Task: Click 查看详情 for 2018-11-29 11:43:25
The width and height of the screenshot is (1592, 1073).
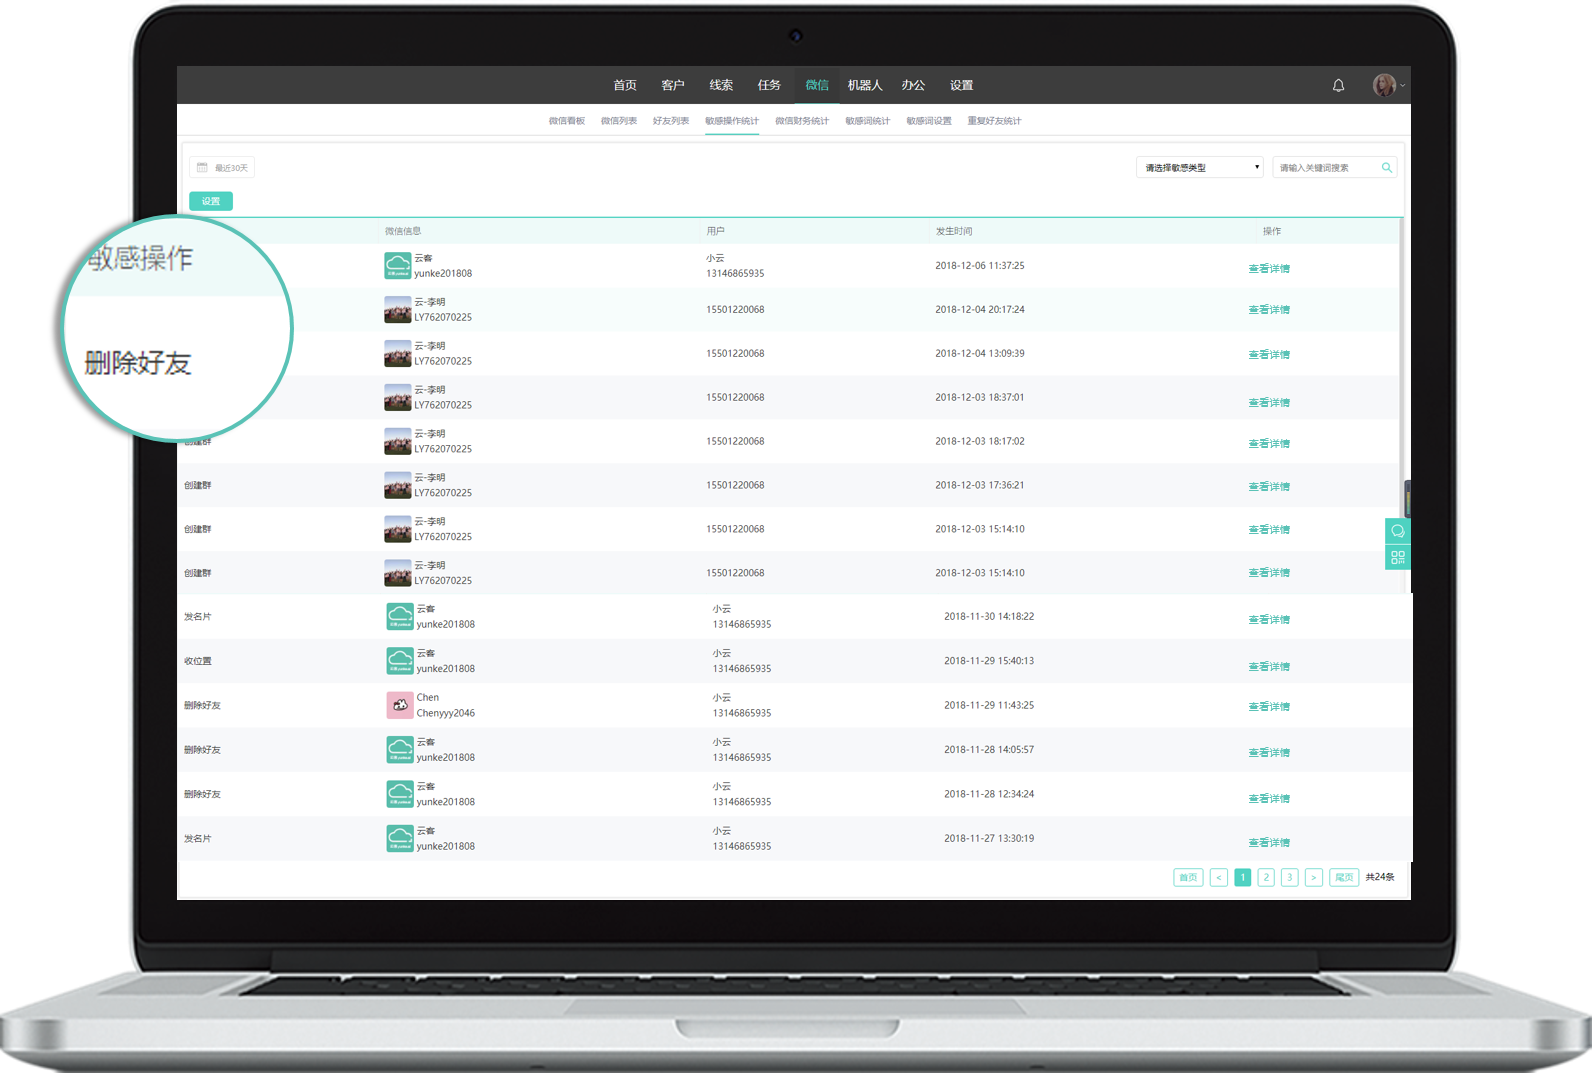Action: tap(1269, 707)
